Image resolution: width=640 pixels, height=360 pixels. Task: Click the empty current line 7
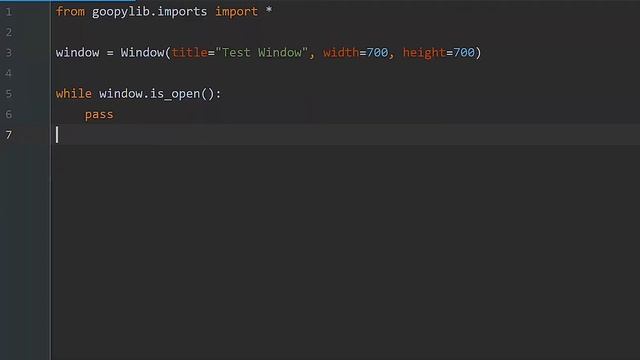pyautogui.click(x=345, y=135)
